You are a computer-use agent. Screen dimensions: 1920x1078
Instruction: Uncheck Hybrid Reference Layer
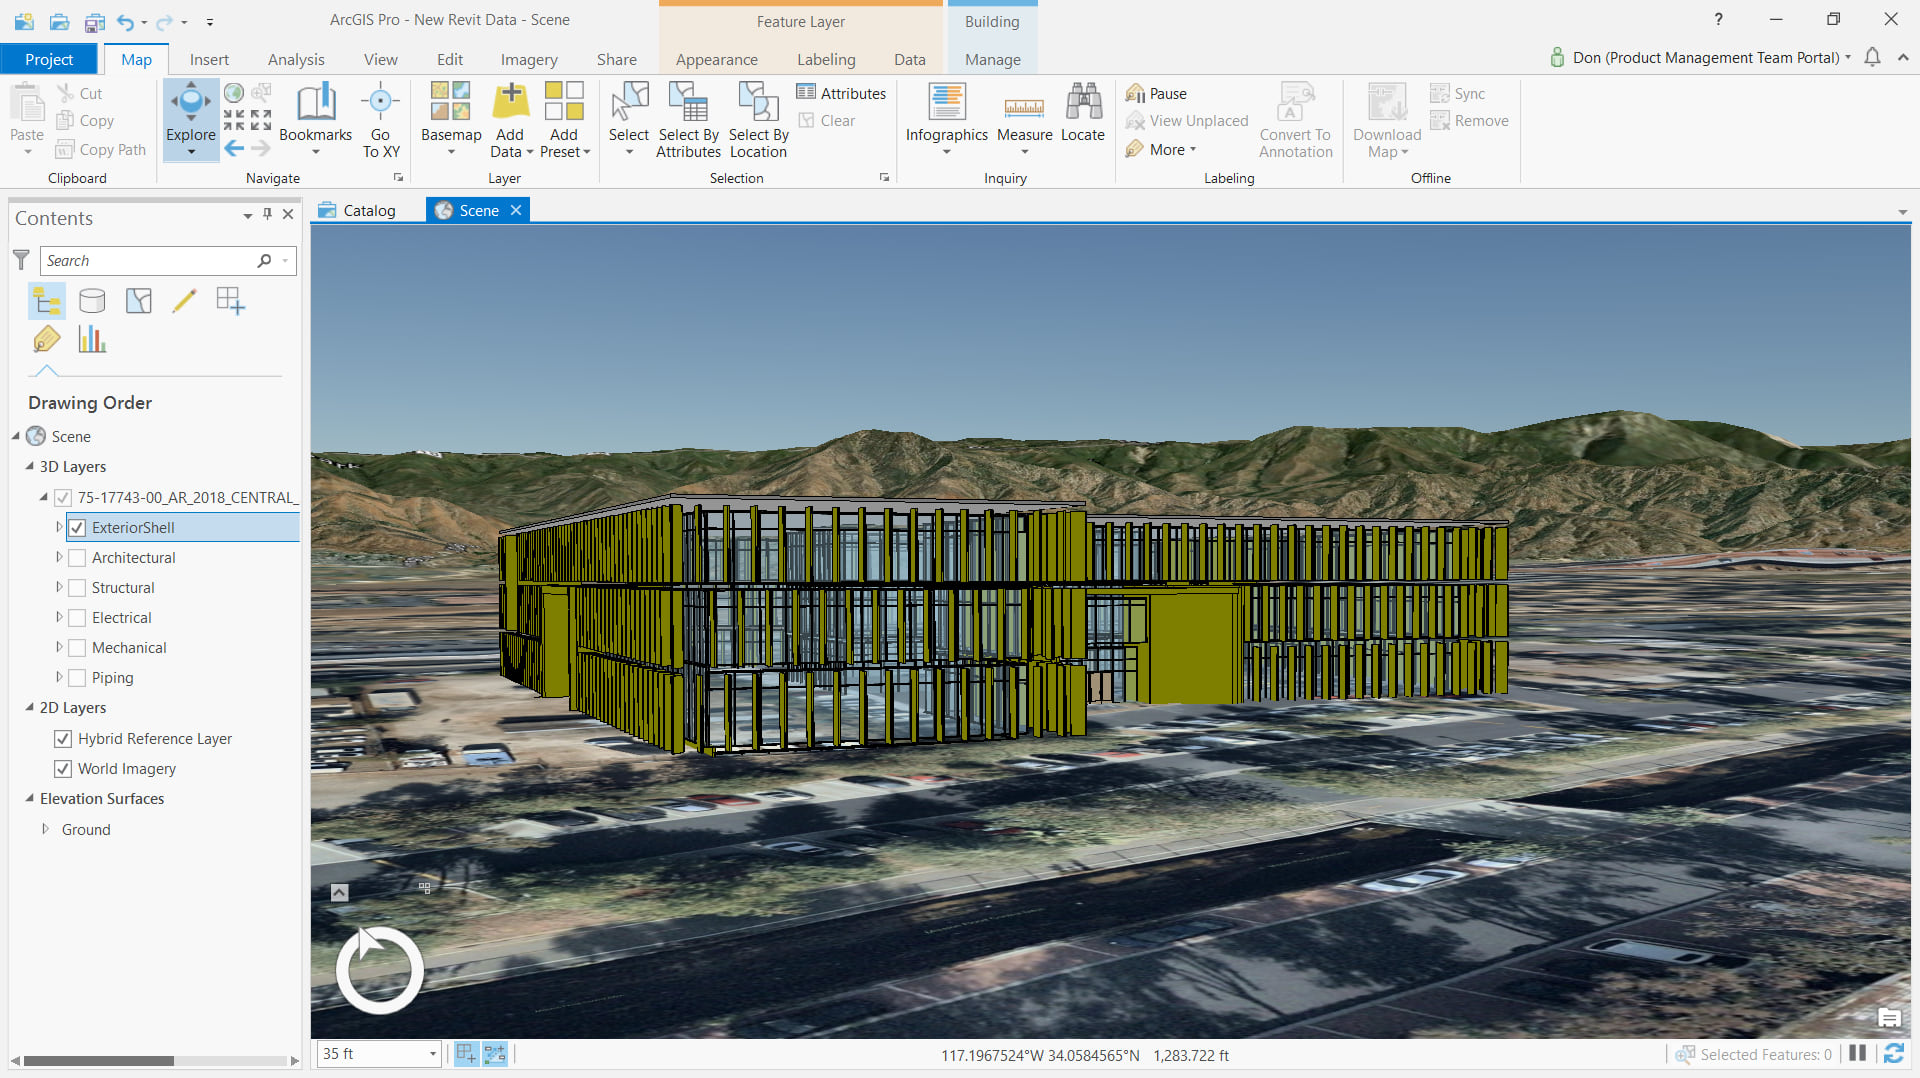(63, 738)
